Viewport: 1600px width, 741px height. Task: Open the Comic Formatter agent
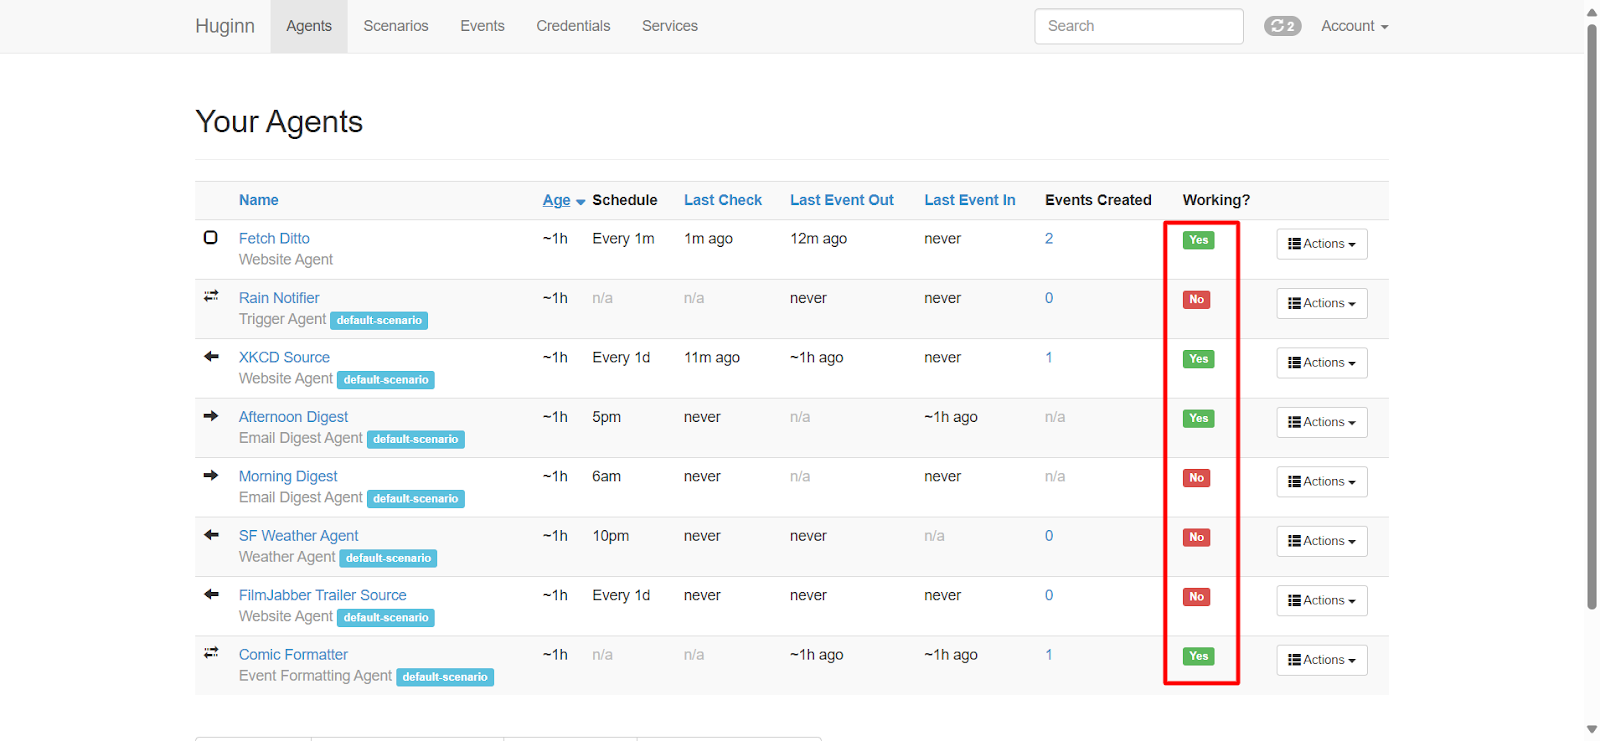(x=293, y=654)
